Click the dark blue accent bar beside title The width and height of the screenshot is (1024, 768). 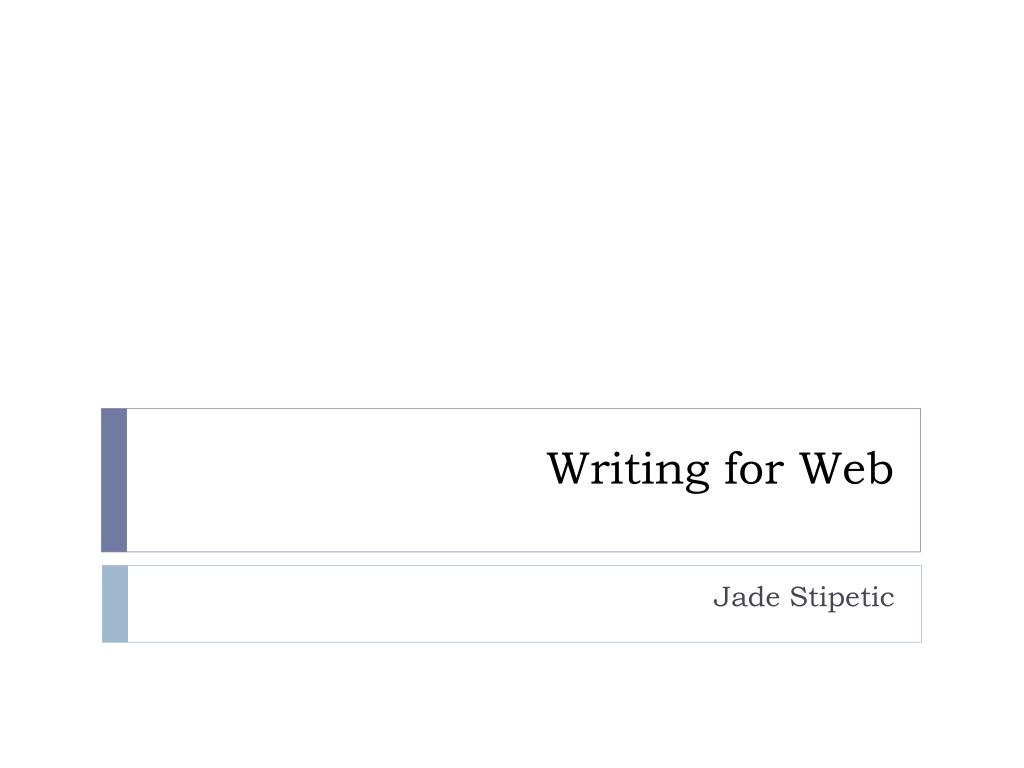pyautogui.click(x=114, y=480)
